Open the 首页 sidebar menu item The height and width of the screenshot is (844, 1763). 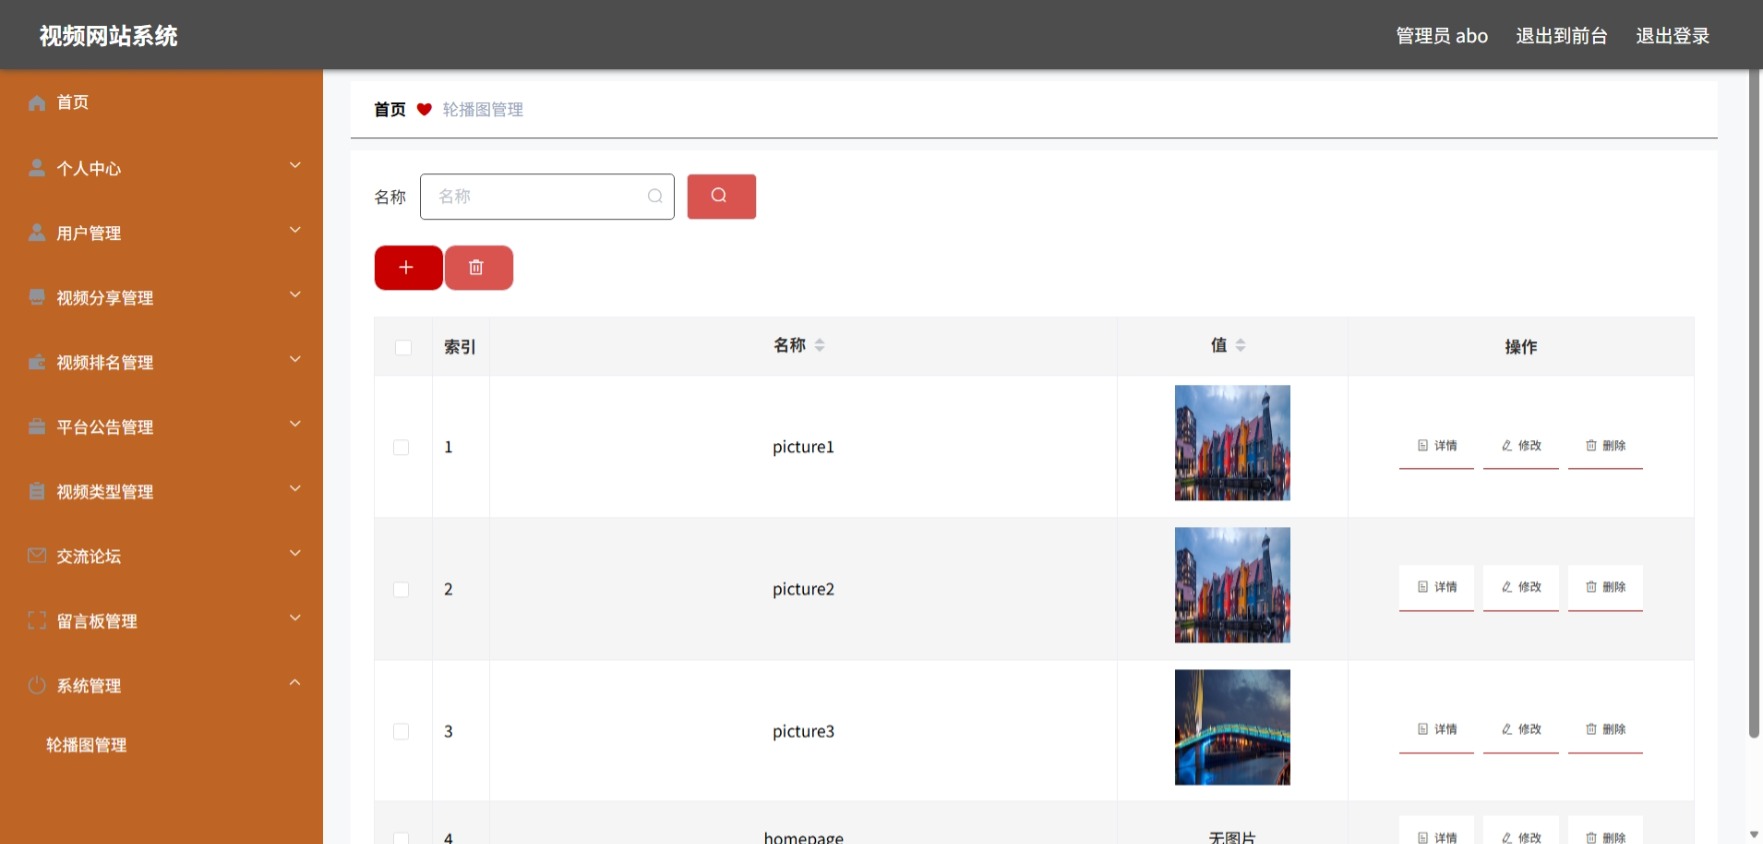point(161,103)
